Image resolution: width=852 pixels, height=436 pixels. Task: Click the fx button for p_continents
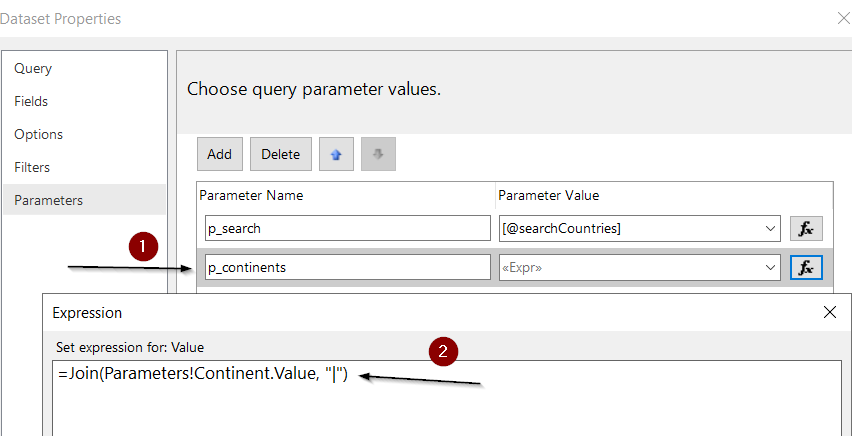[x=806, y=267]
